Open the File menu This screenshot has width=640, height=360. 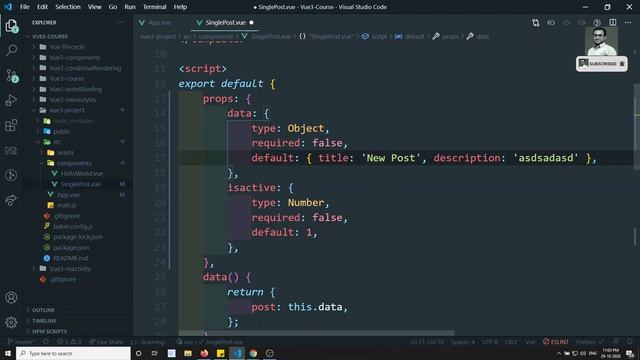point(25,7)
